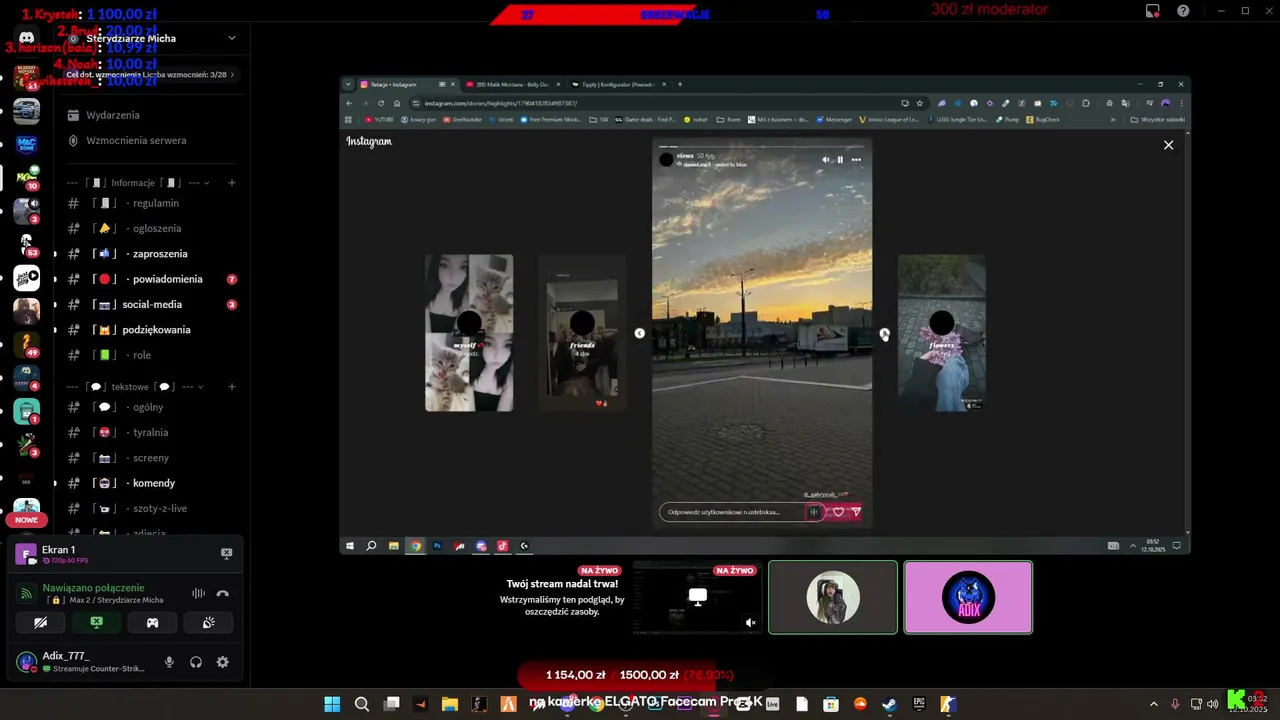Select the pink ADIX participant tile
The width and height of the screenshot is (1280, 720).
(x=968, y=597)
